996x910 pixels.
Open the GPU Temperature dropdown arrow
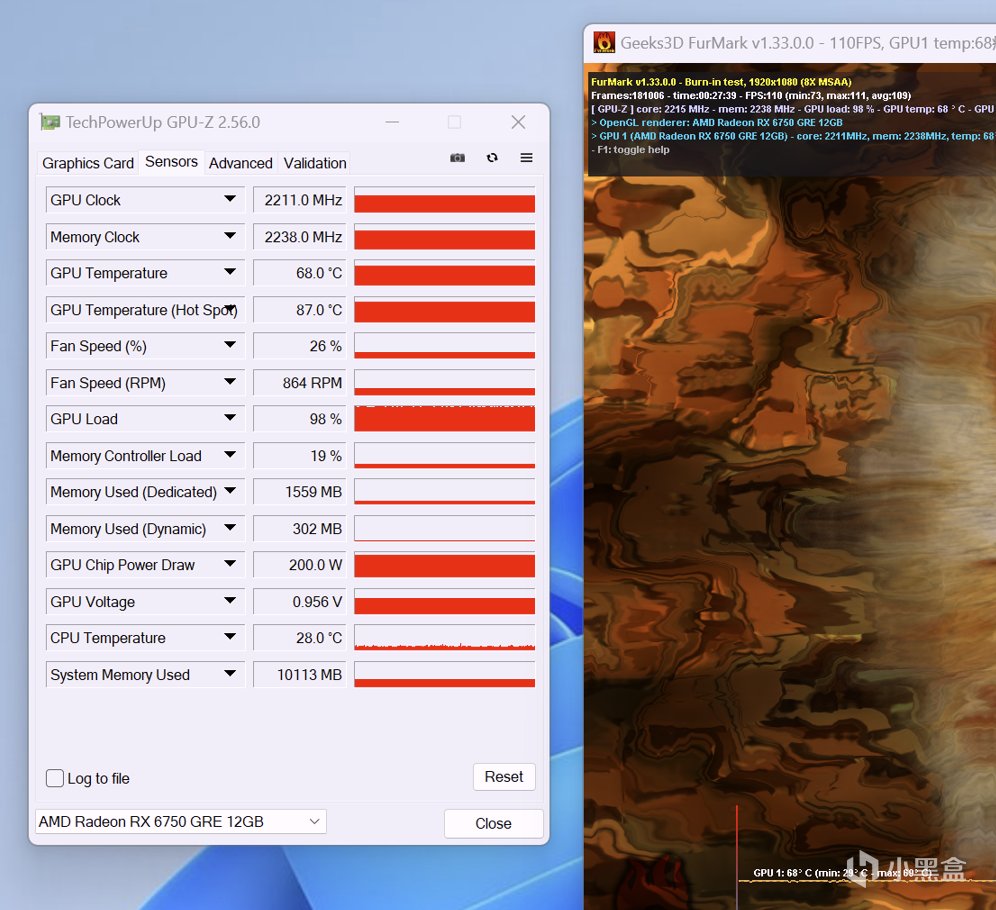pyautogui.click(x=230, y=272)
